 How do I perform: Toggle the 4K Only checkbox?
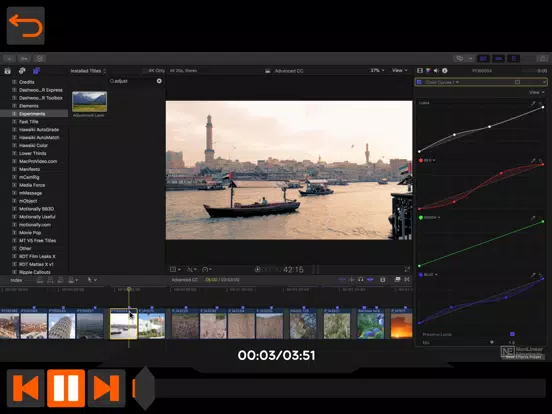tap(144, 71)
